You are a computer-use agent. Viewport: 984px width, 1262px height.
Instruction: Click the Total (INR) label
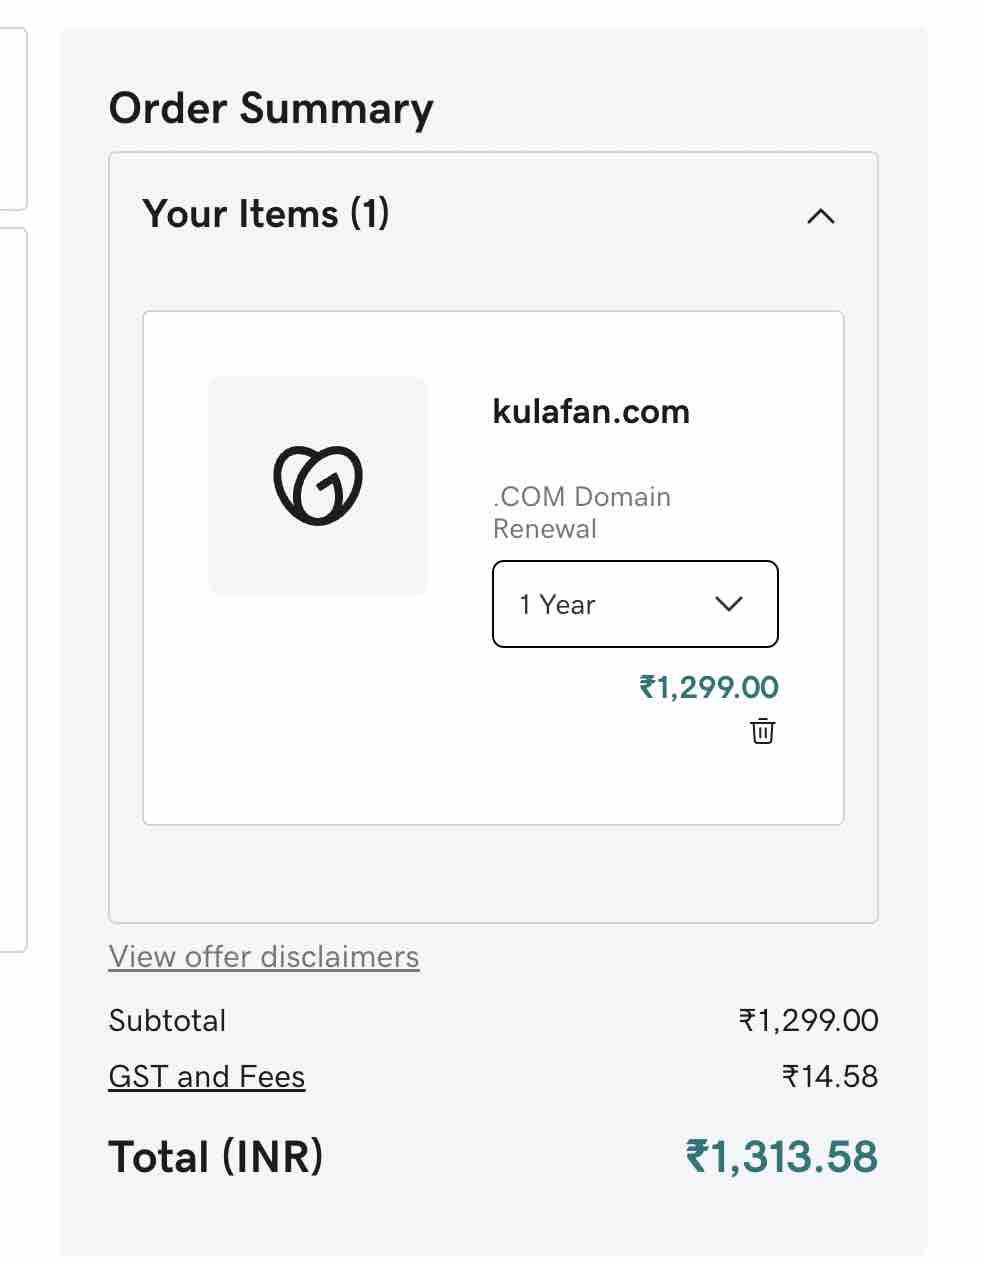[x=216, y=1157]
